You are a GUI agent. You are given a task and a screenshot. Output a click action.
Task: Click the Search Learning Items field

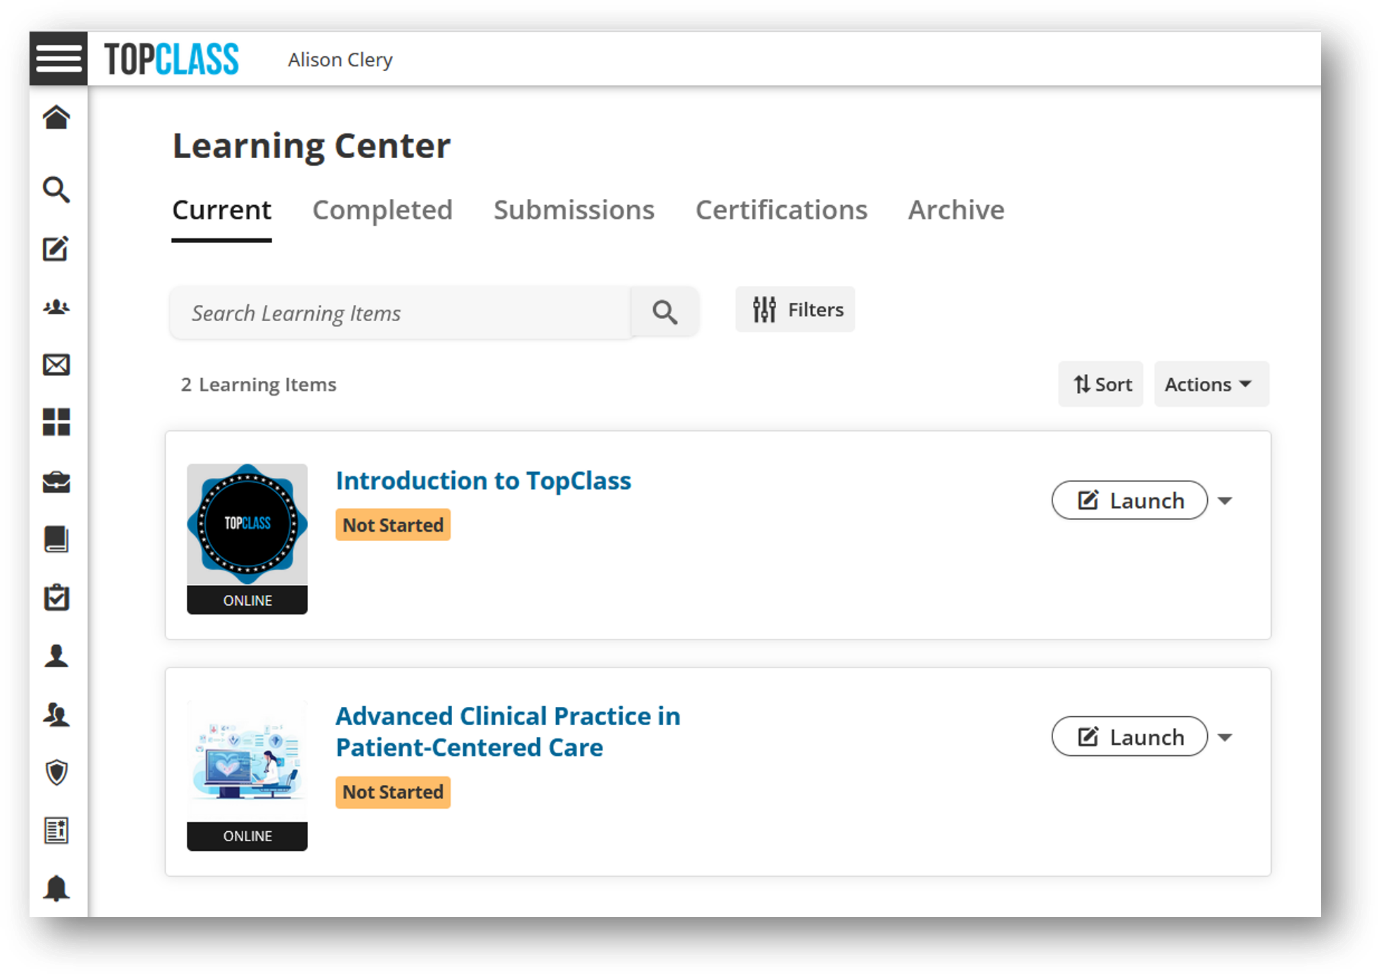pyautogui.click(x=401, y=312)
